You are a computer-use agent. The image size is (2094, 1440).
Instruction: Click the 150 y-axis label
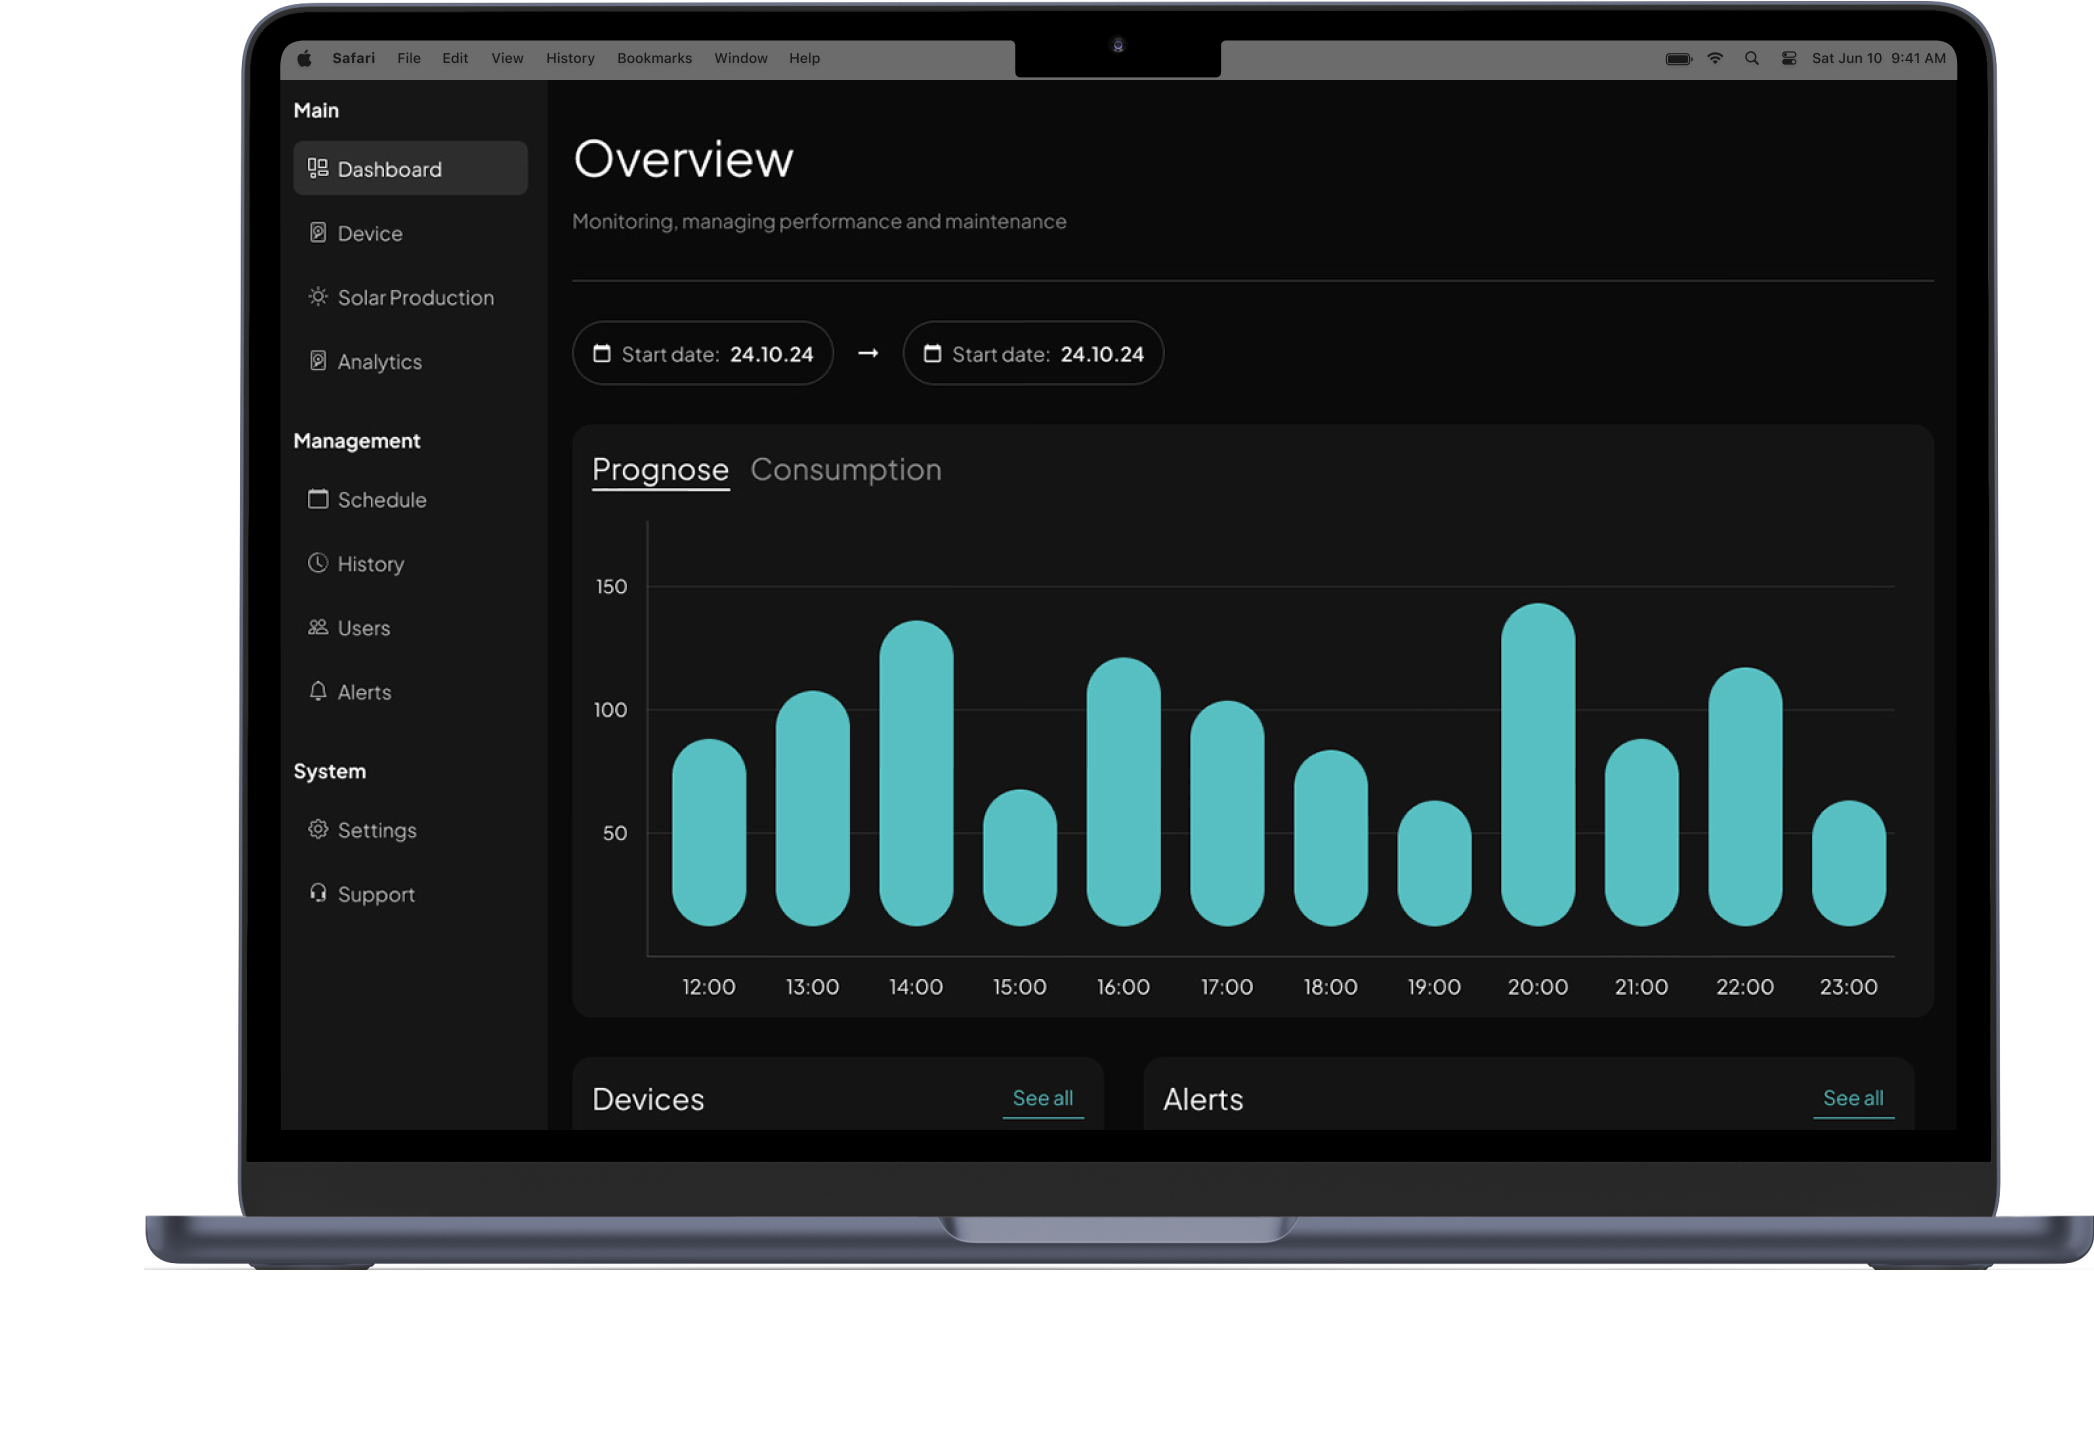tap(611, 586)
